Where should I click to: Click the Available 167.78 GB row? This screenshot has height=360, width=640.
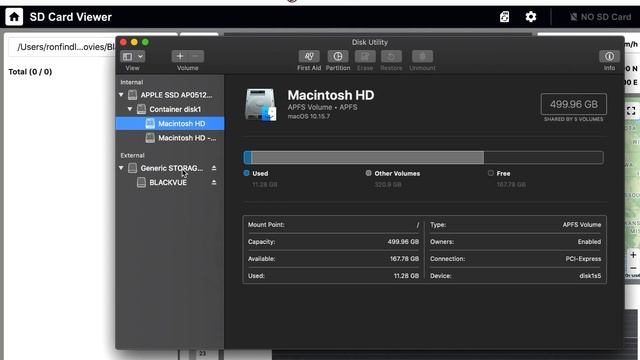[x=333, y=259]
